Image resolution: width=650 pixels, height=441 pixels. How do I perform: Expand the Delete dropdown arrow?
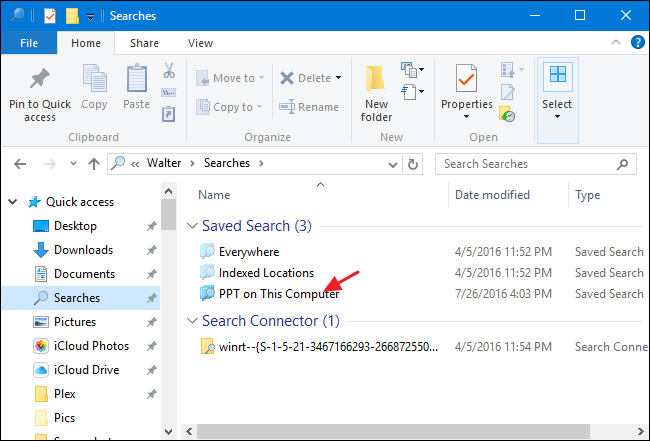tap(339, 78)
